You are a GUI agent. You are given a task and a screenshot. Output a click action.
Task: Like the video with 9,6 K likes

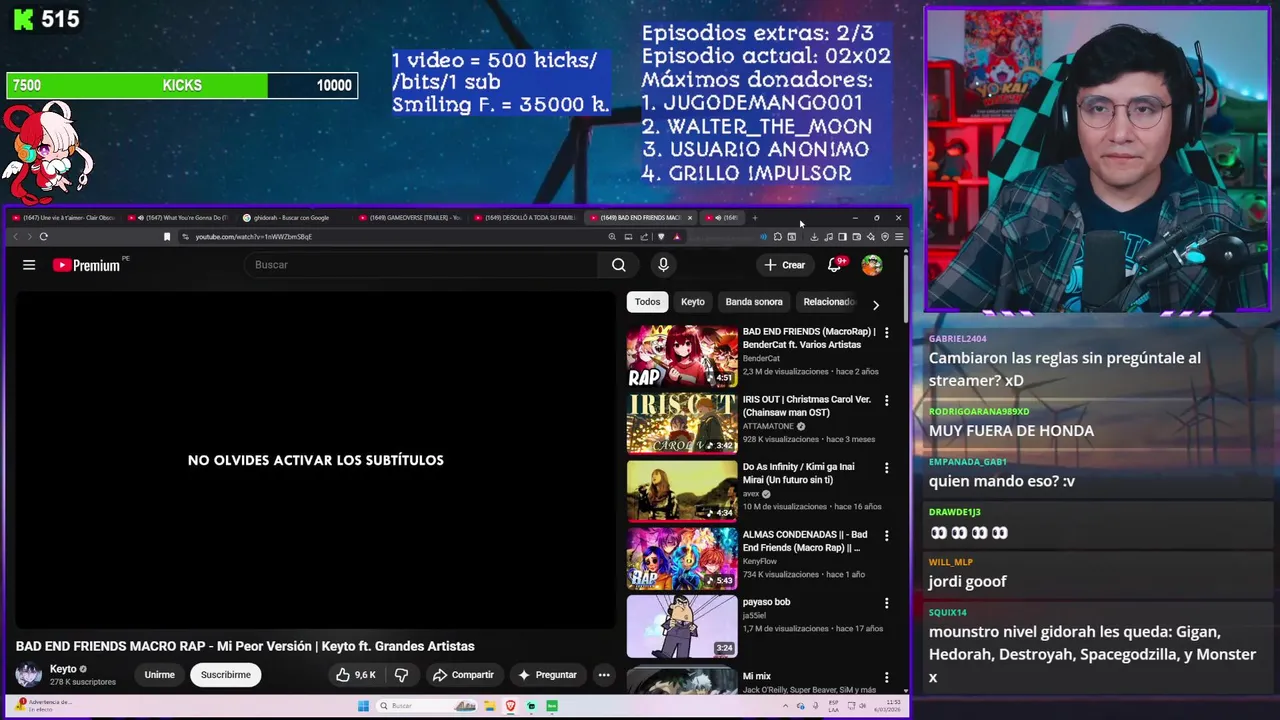356,675
